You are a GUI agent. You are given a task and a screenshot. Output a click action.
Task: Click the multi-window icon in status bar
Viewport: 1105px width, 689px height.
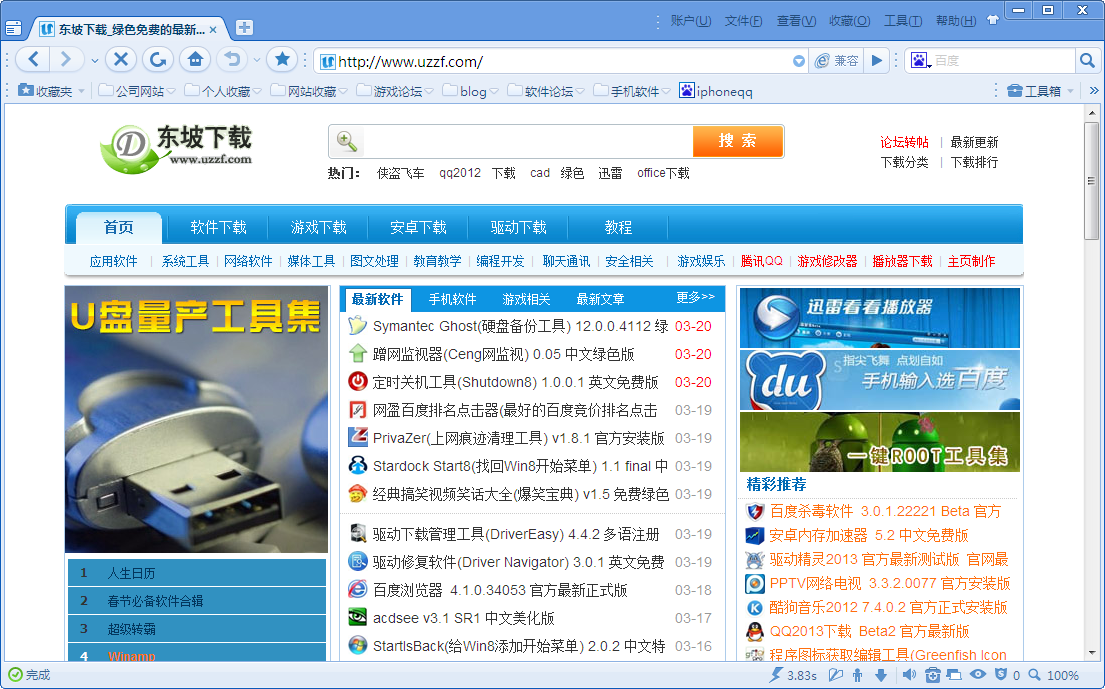[x=953, y=675]
